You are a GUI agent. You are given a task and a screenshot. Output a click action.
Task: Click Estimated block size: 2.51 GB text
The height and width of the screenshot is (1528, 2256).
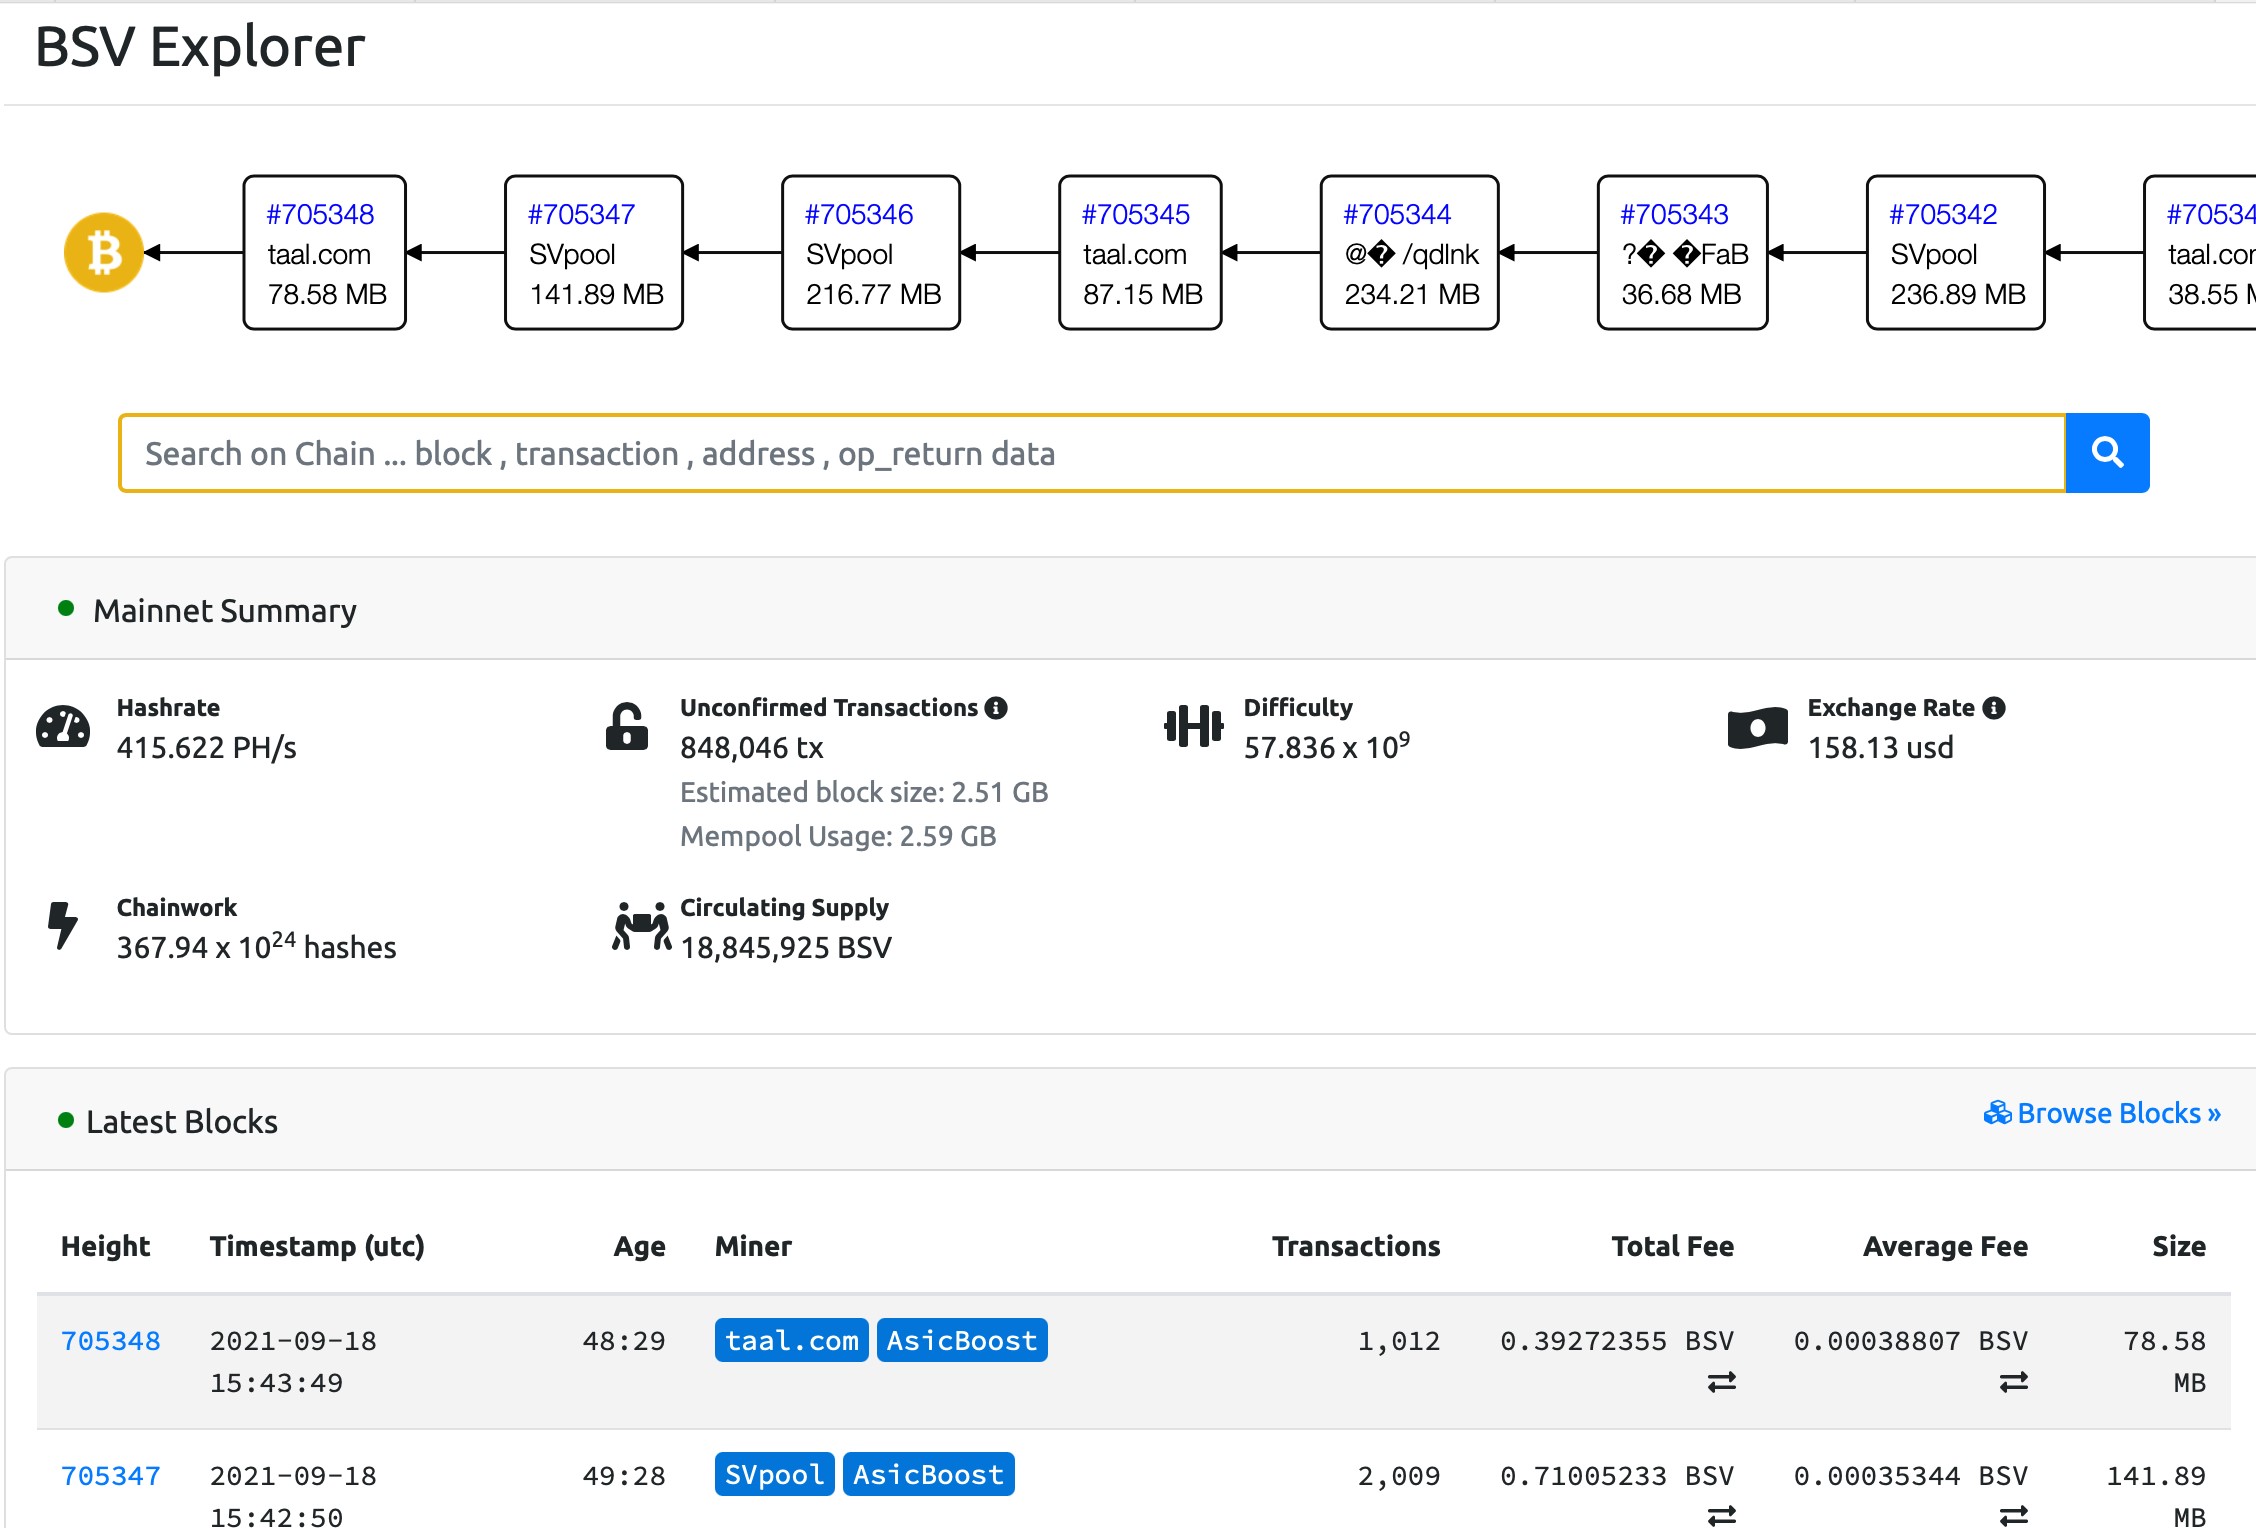[864, 792]
